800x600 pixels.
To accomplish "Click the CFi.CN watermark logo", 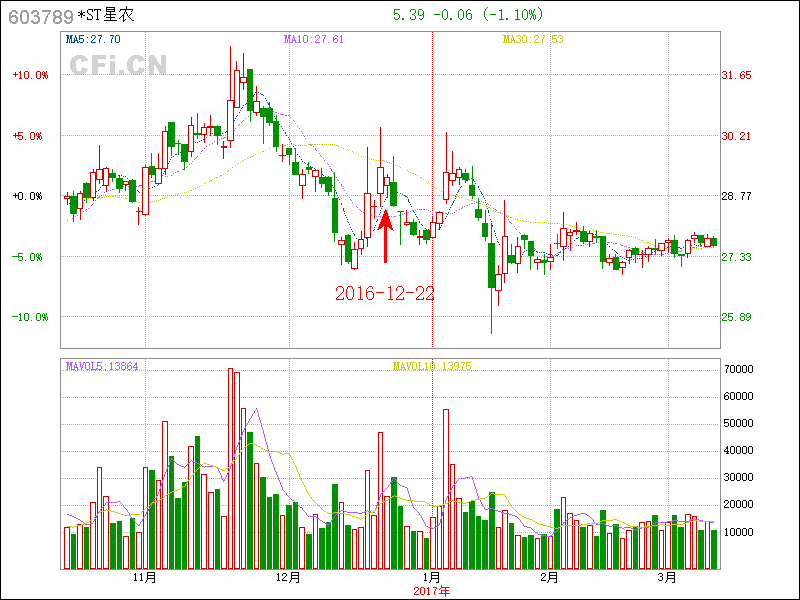I will tap(118, 65).
